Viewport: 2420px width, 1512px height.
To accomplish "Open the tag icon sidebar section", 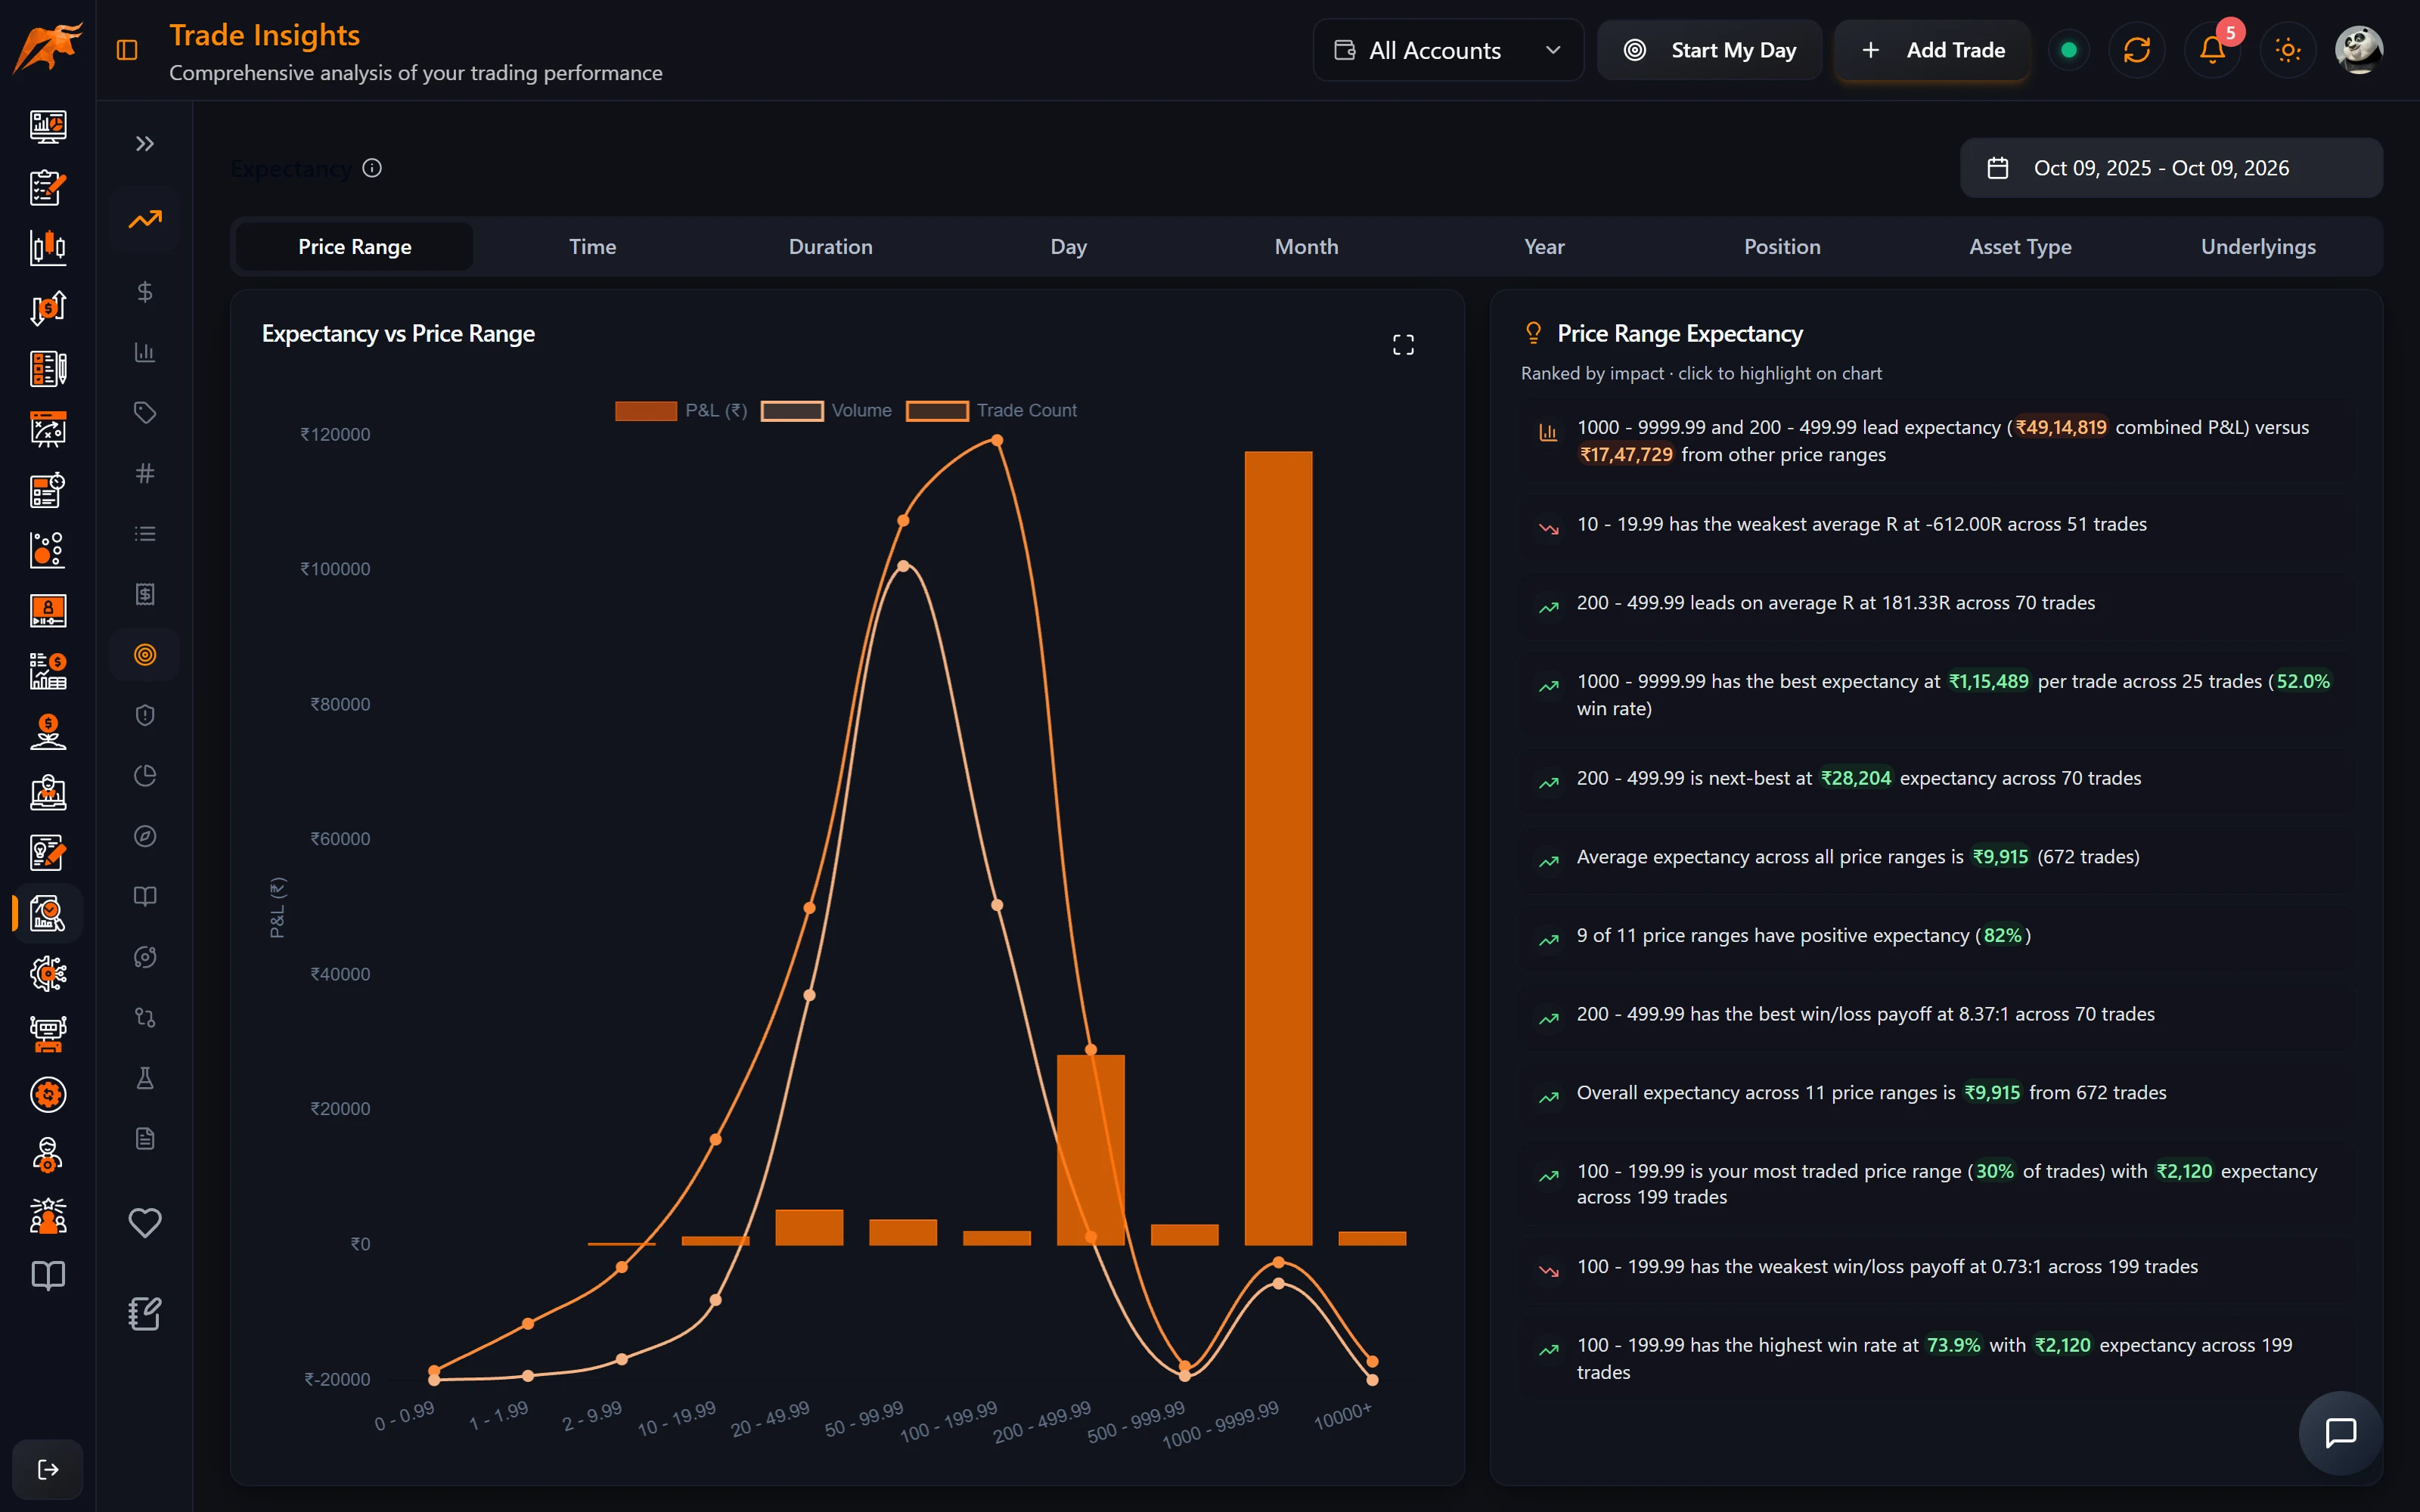I will pos(145,413).
